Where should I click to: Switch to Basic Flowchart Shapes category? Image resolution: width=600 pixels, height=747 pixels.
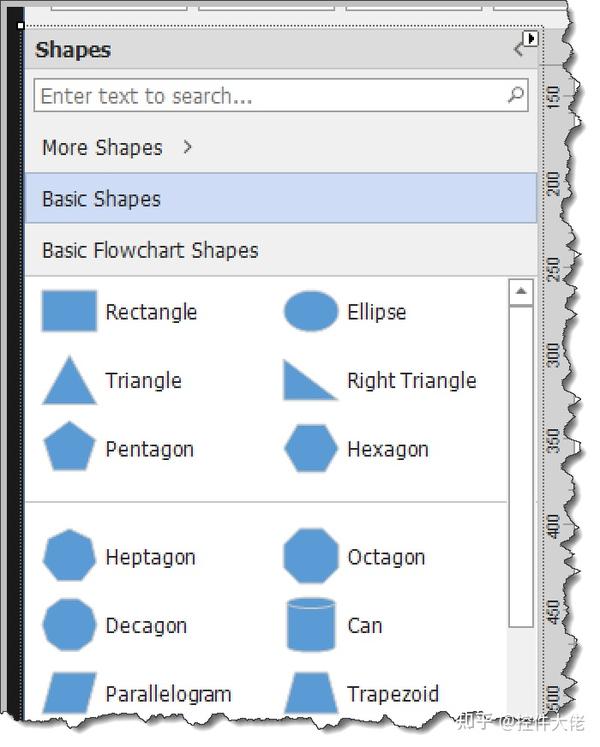280,250
